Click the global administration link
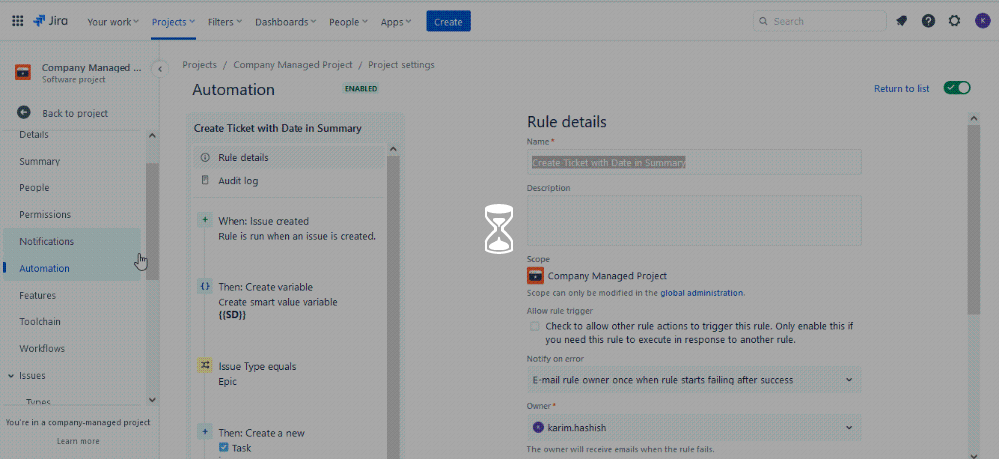 (x=701, y=293)
